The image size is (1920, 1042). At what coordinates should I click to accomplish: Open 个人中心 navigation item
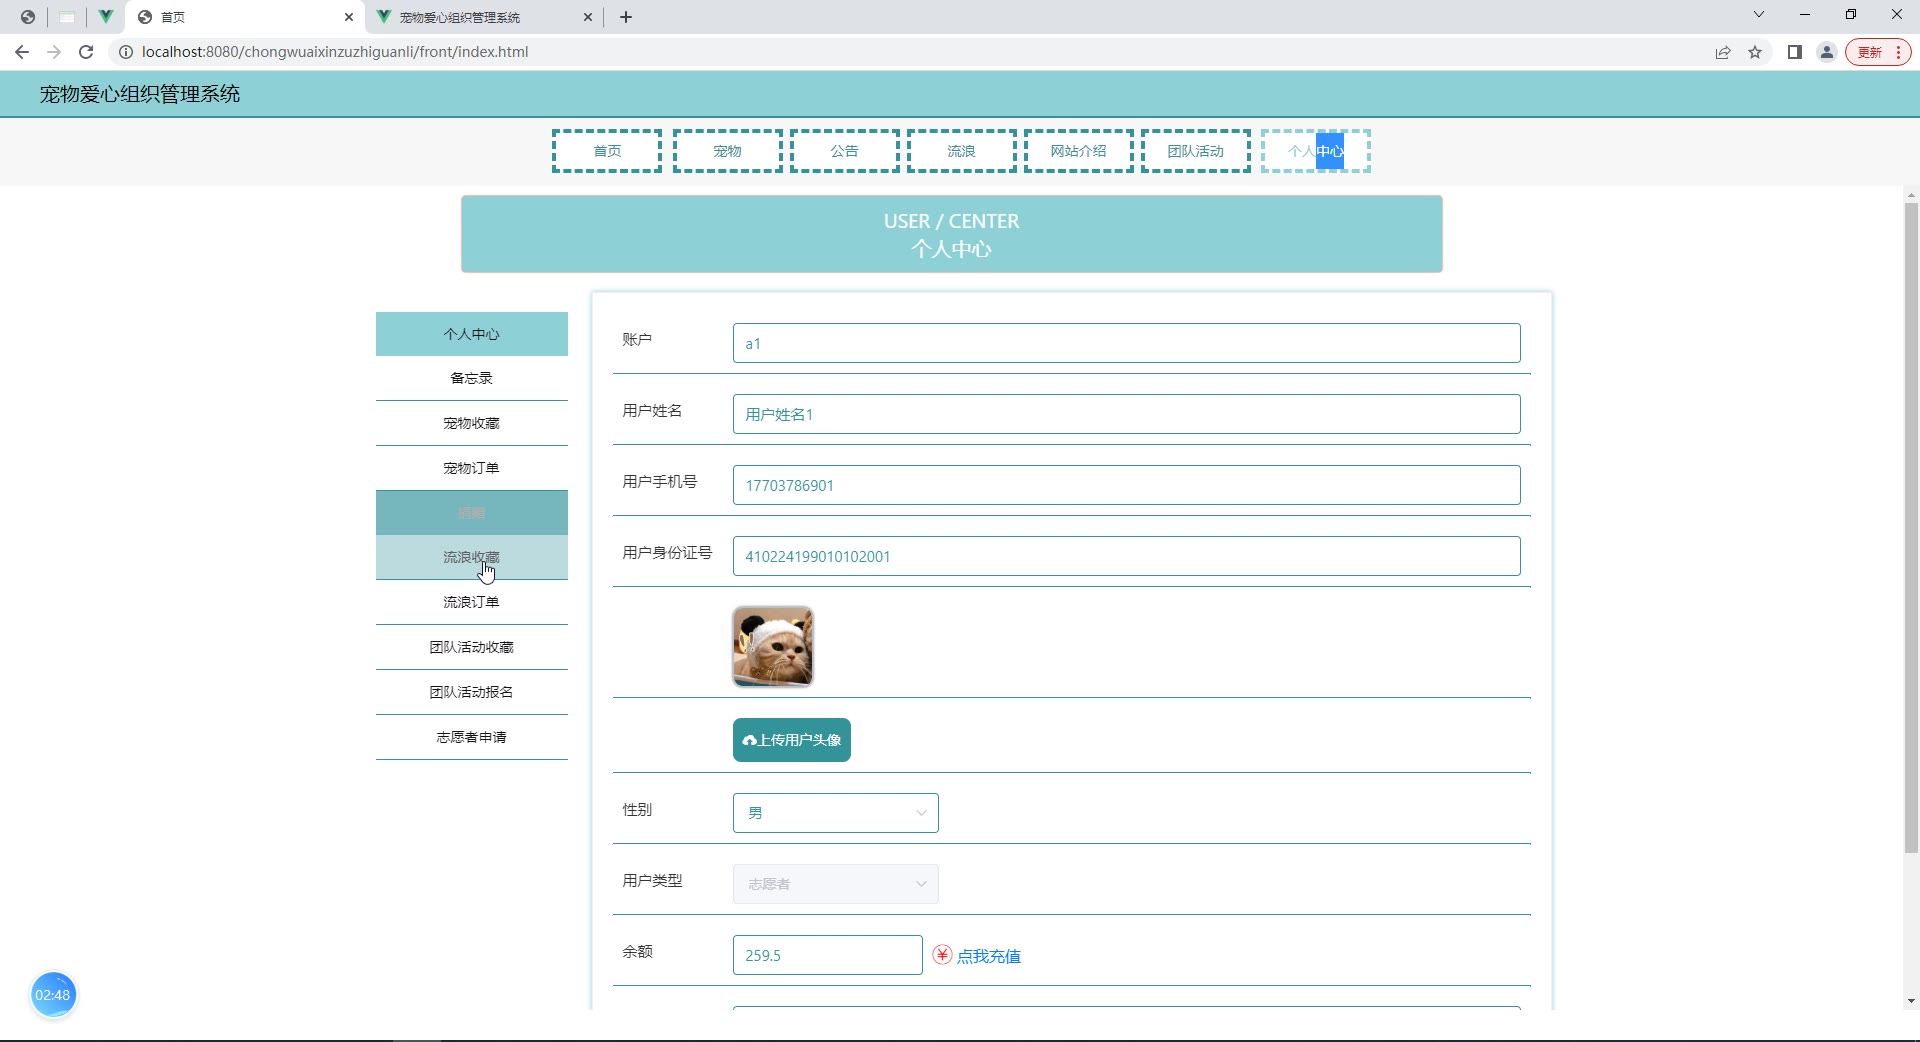tap(1316, 151)
